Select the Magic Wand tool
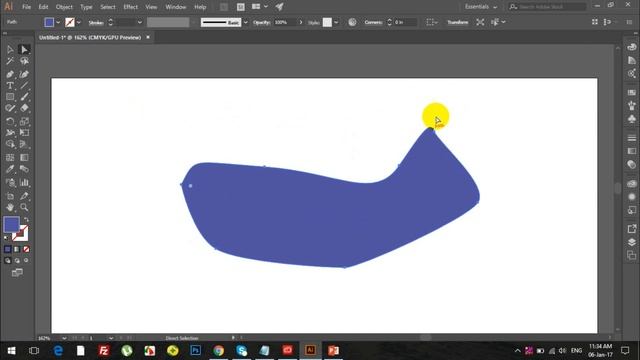The image size is (640, 360). tap(10, 61)
